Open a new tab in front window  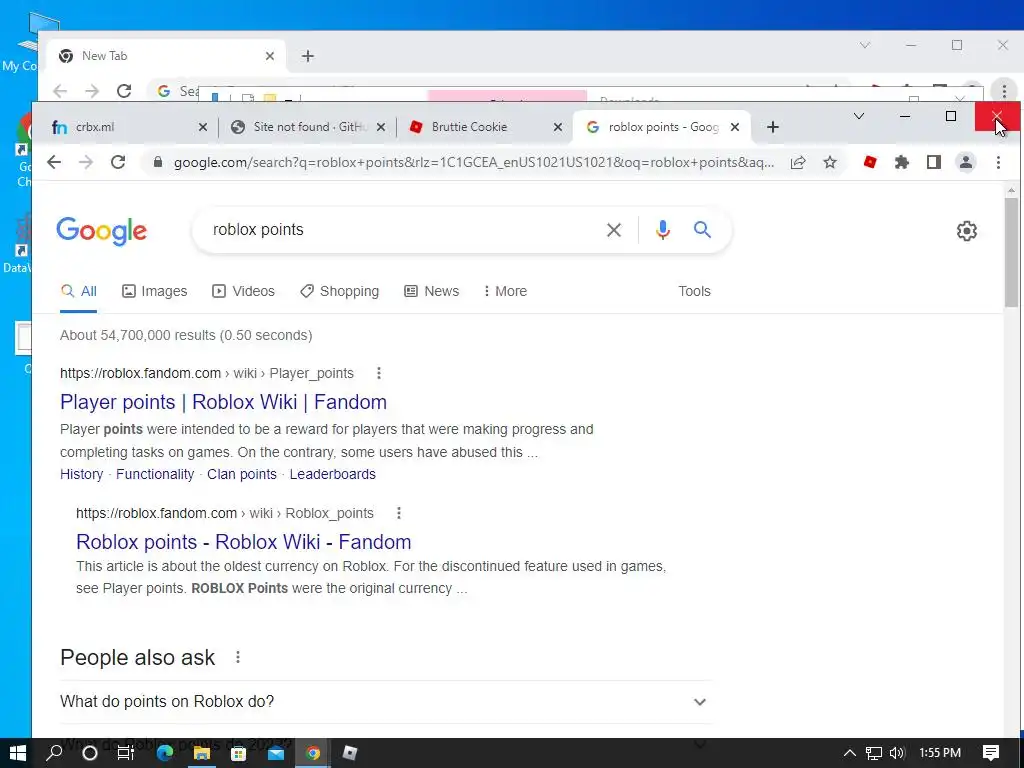coord(773,127)
